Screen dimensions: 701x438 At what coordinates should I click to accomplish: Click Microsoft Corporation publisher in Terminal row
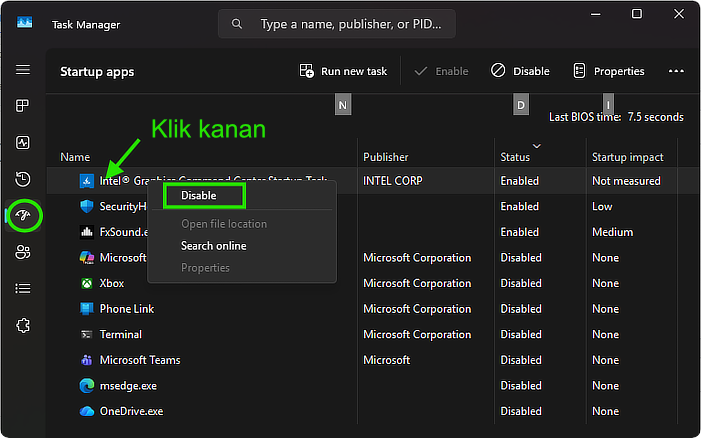417,334
